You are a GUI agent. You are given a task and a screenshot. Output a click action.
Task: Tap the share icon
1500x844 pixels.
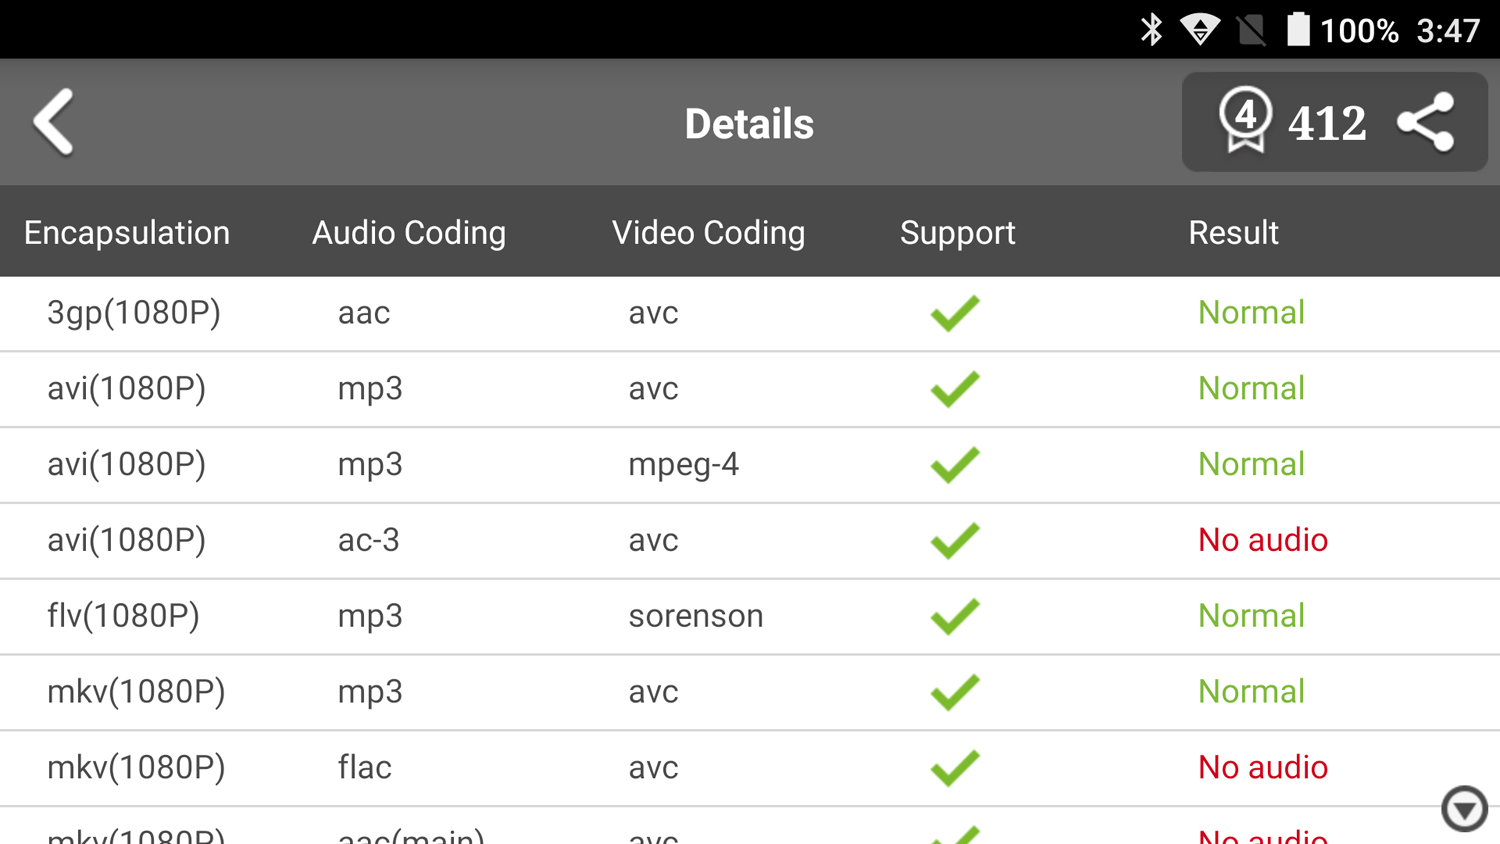1426,122
